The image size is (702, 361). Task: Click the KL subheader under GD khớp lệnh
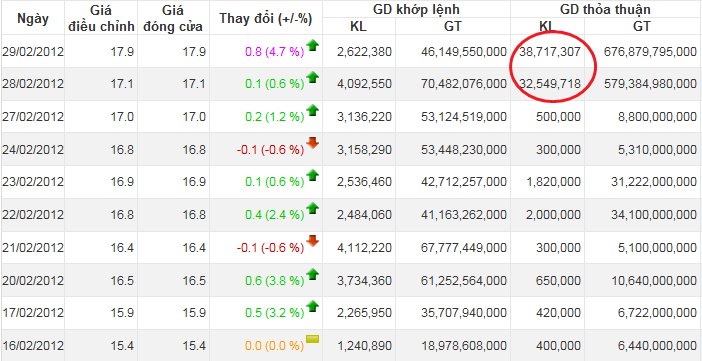[x=358, y=26]
